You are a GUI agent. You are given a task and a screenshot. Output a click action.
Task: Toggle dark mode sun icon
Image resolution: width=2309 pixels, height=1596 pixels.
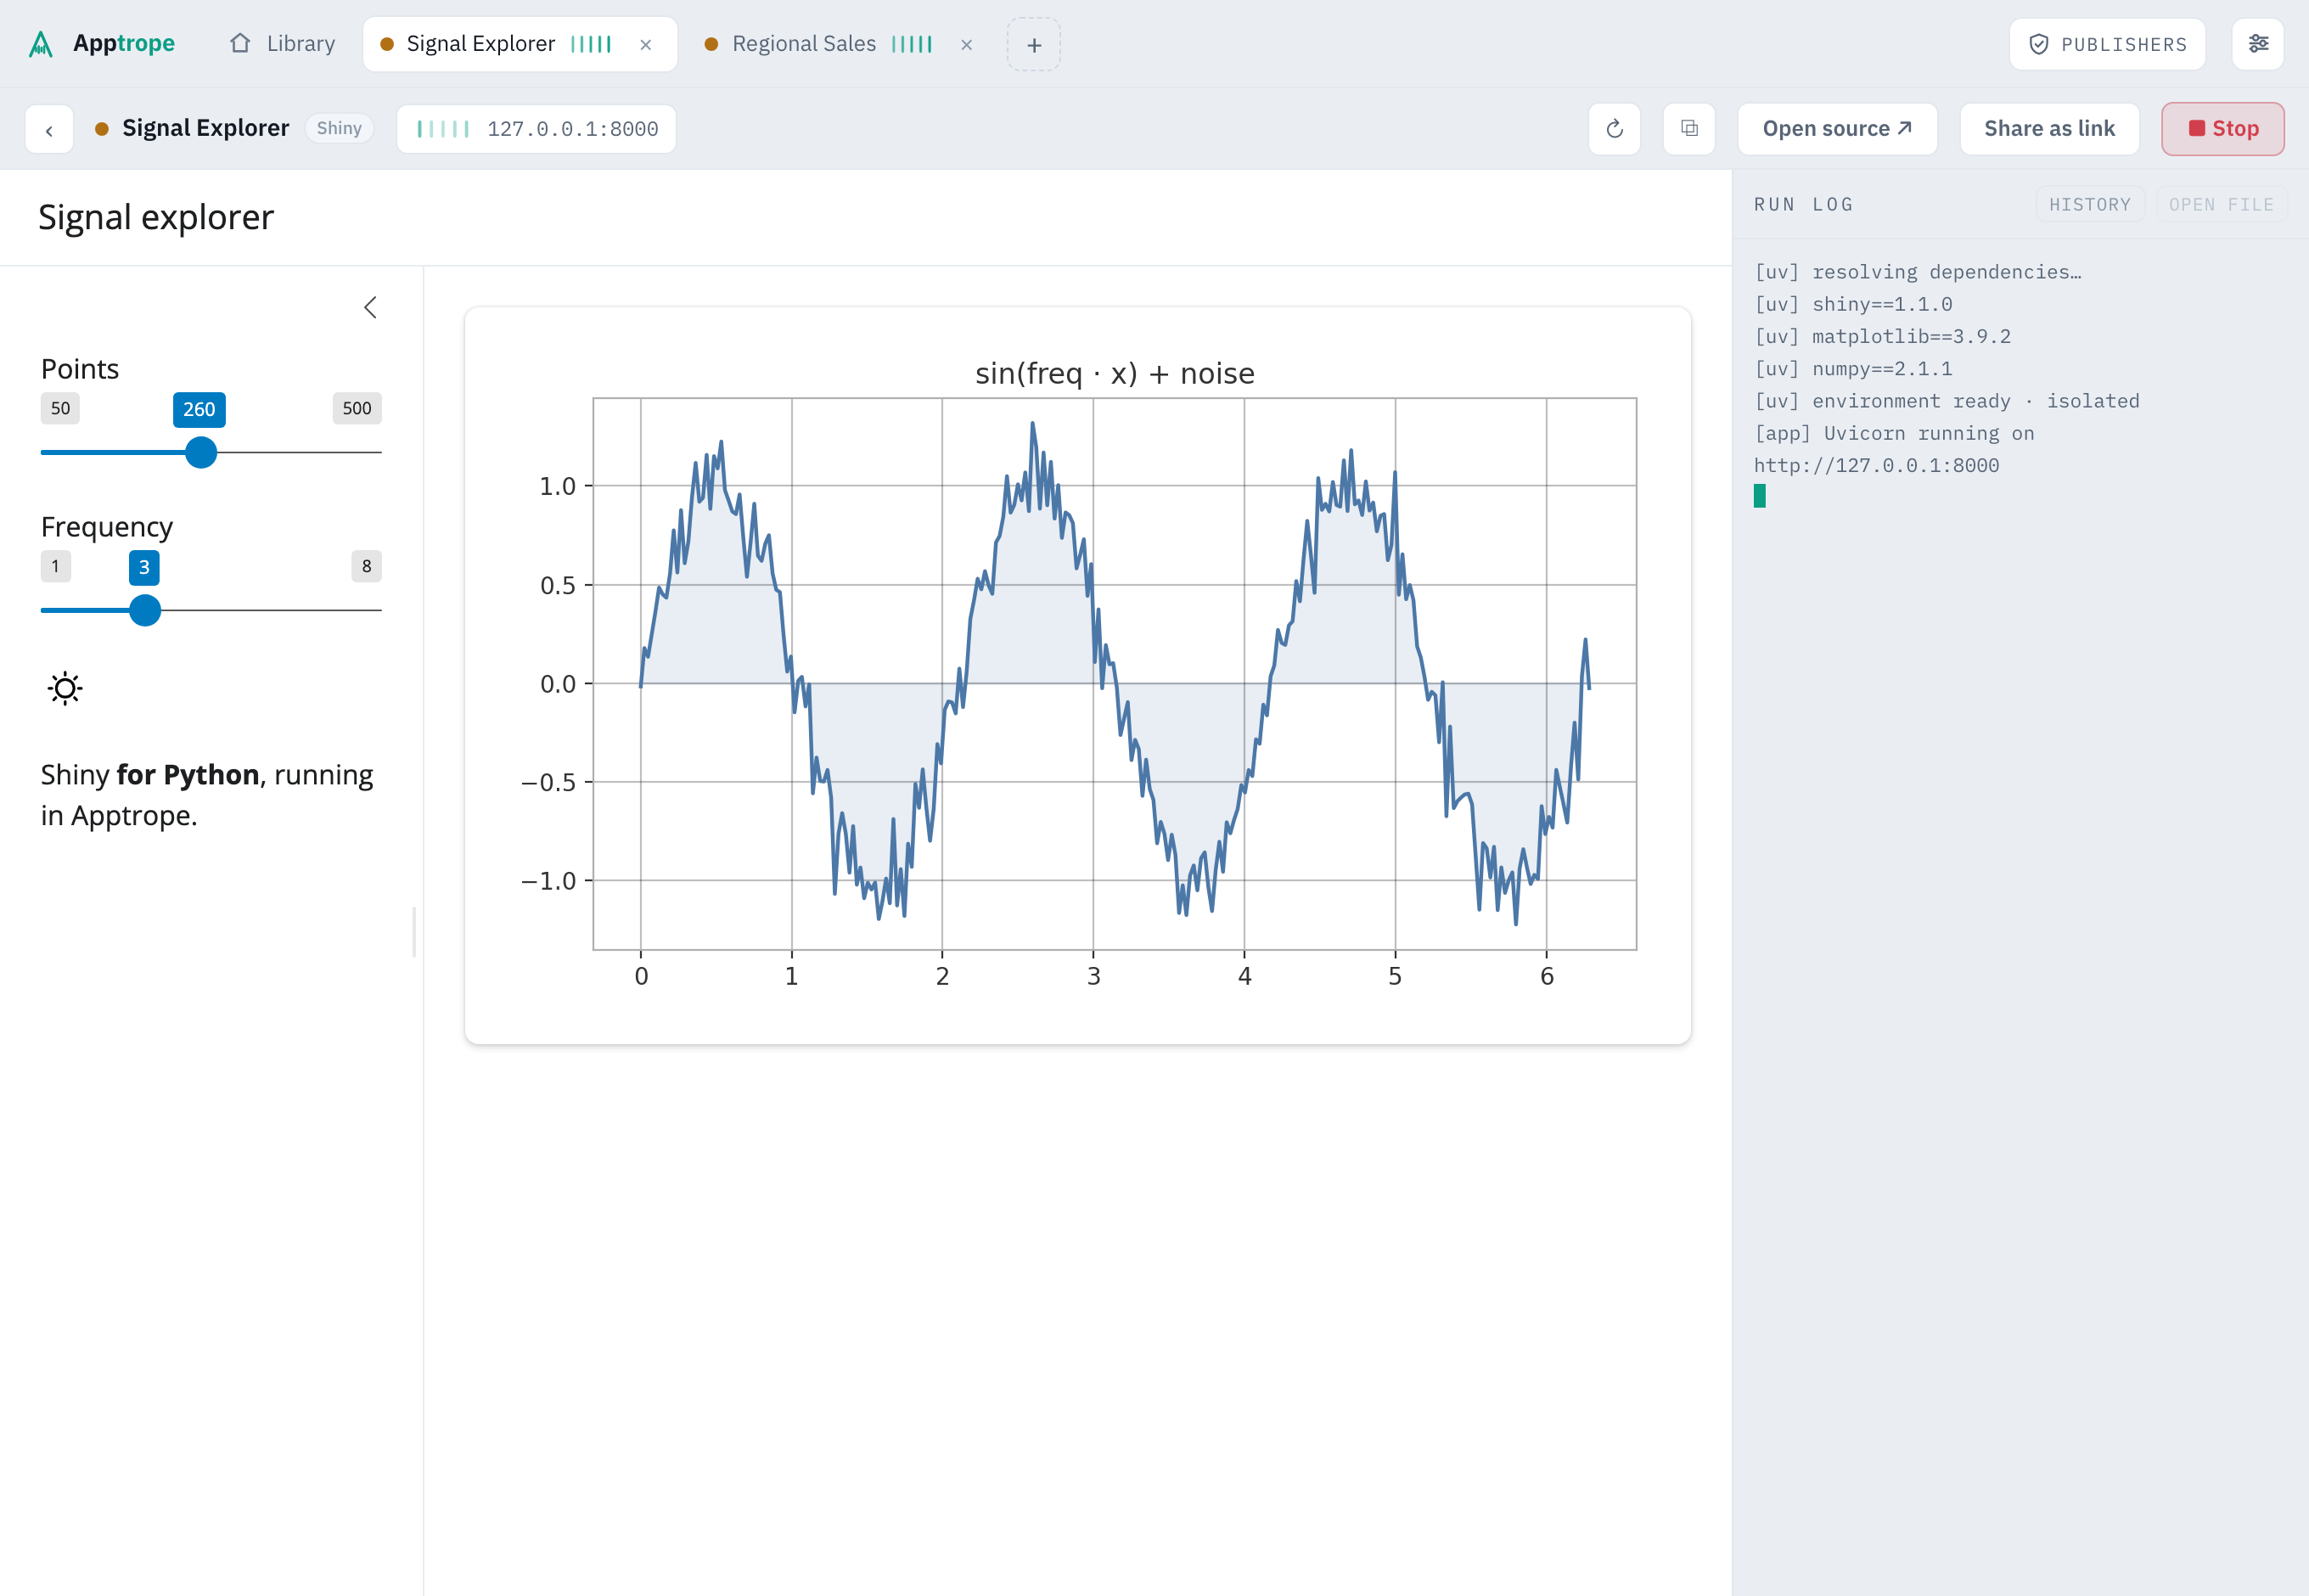[65, 688]
